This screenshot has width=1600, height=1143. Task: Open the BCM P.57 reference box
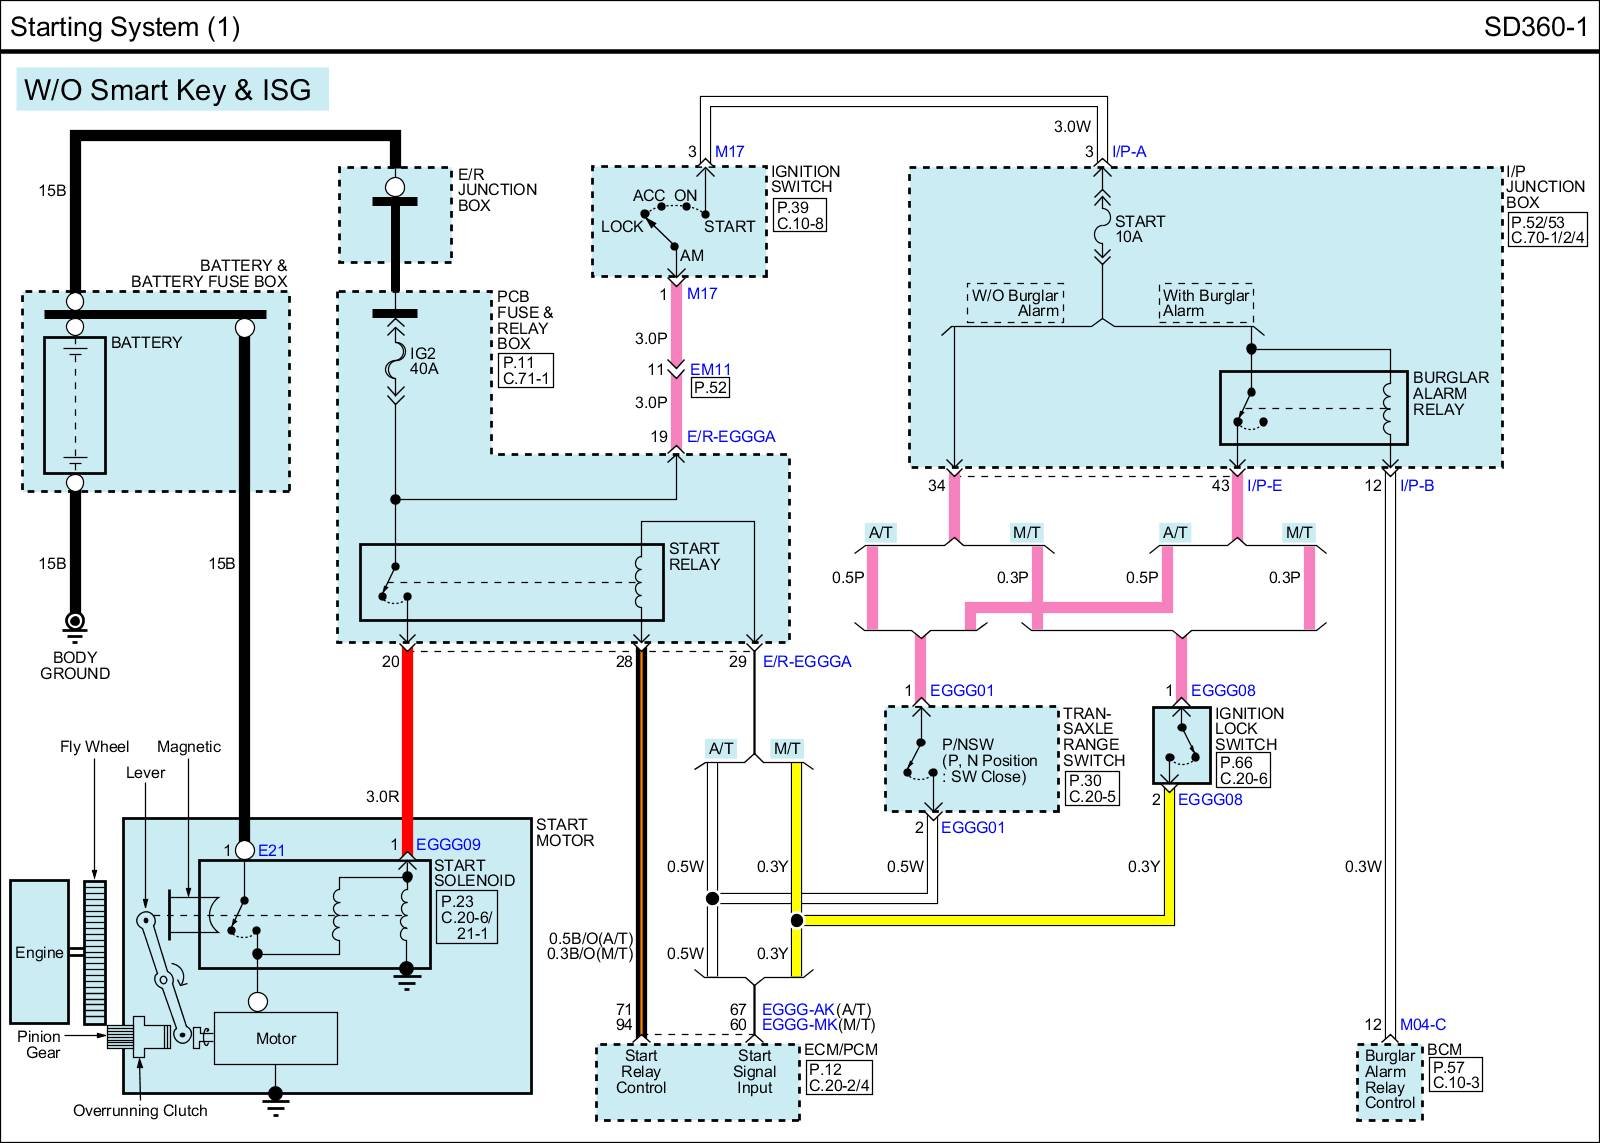pyautogui.click(x=1455, y=1075)
